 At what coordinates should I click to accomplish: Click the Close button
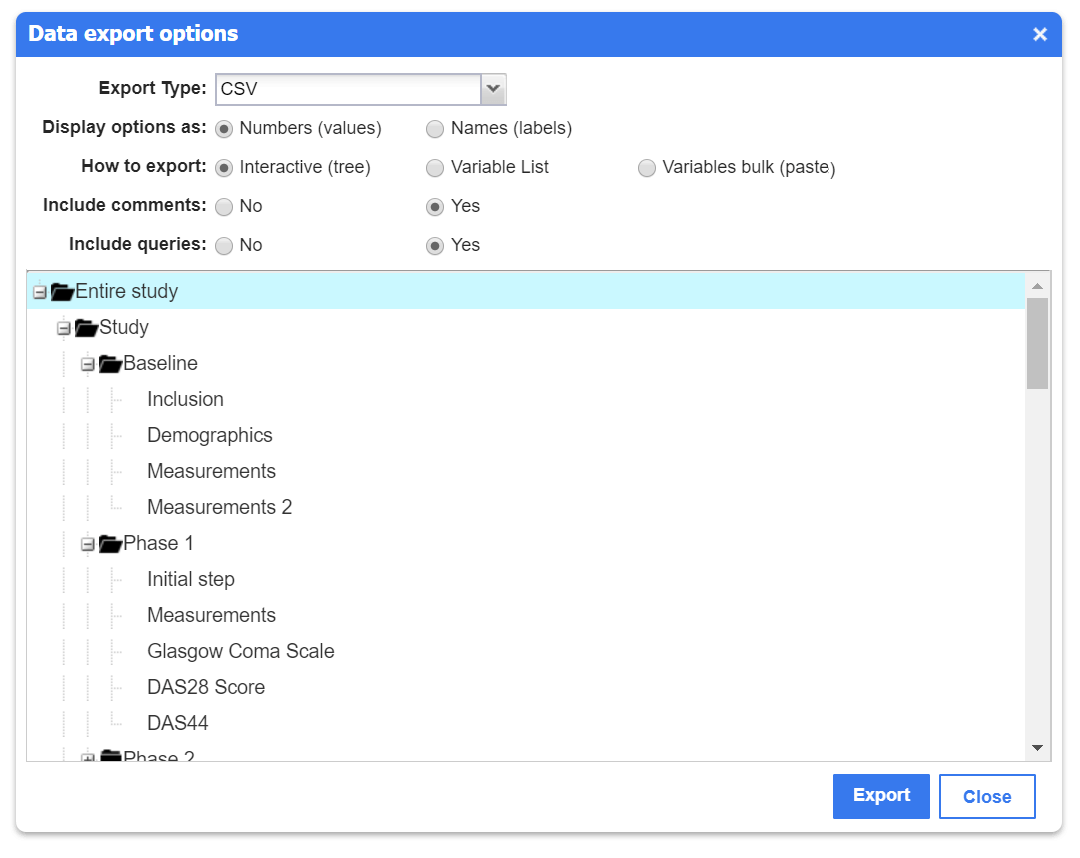(987, 797)
